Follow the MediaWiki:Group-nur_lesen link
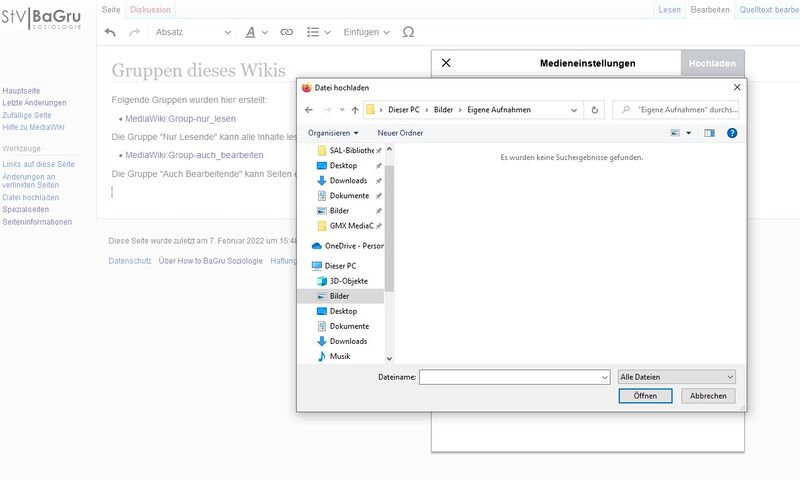Screen dimensions: 800x480 tap(181, 119)
